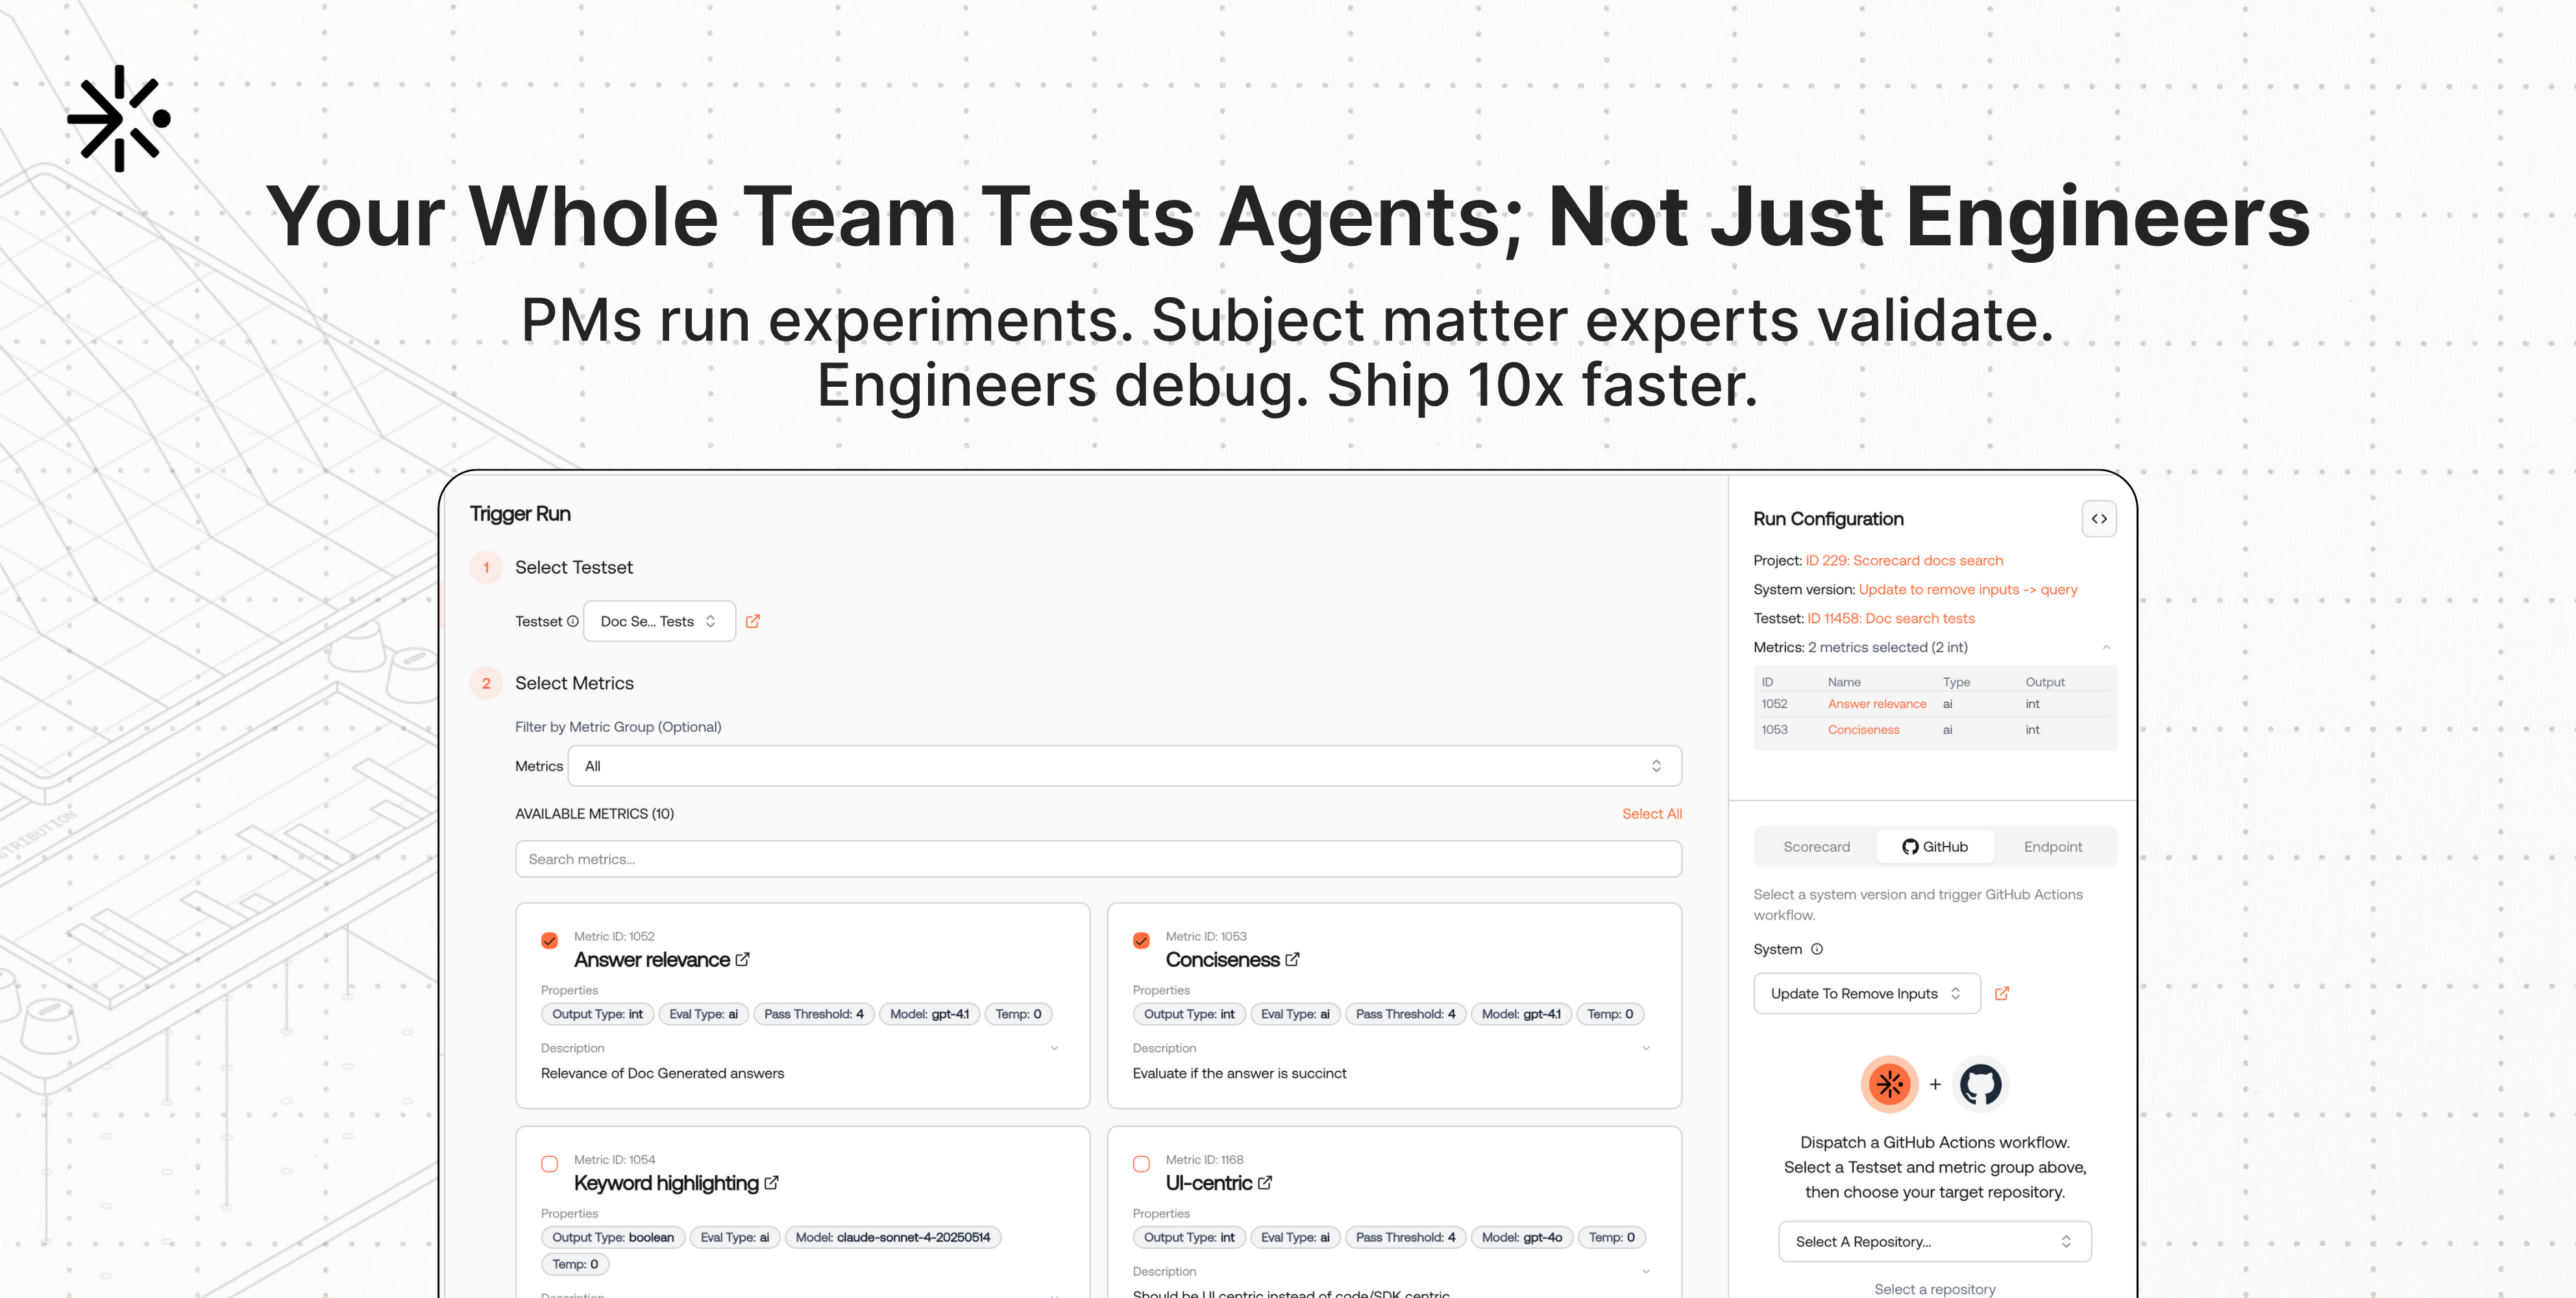The width and height of the screenshot is (2576, 1298).
Task: Click the Testset info icon
Action: [573, 621]
